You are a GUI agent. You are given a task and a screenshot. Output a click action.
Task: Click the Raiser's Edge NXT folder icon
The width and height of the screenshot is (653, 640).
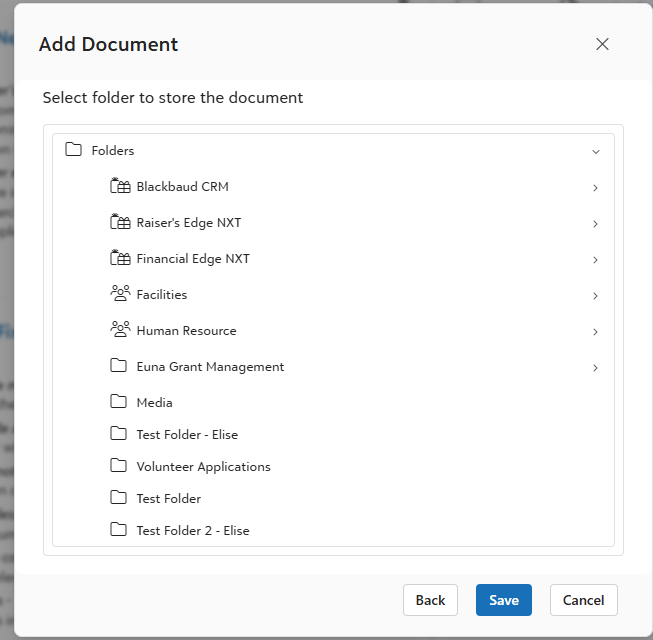pos(120,222)
